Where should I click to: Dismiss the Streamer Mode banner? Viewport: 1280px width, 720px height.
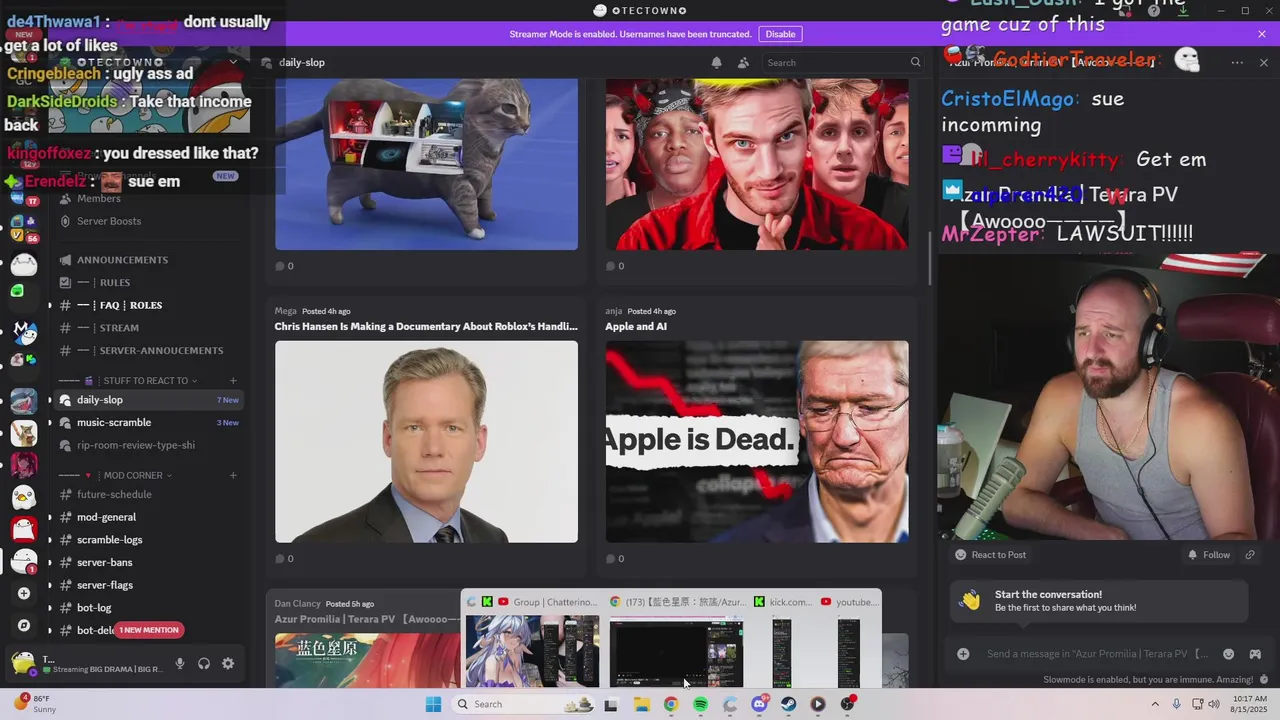point(1262,34)
